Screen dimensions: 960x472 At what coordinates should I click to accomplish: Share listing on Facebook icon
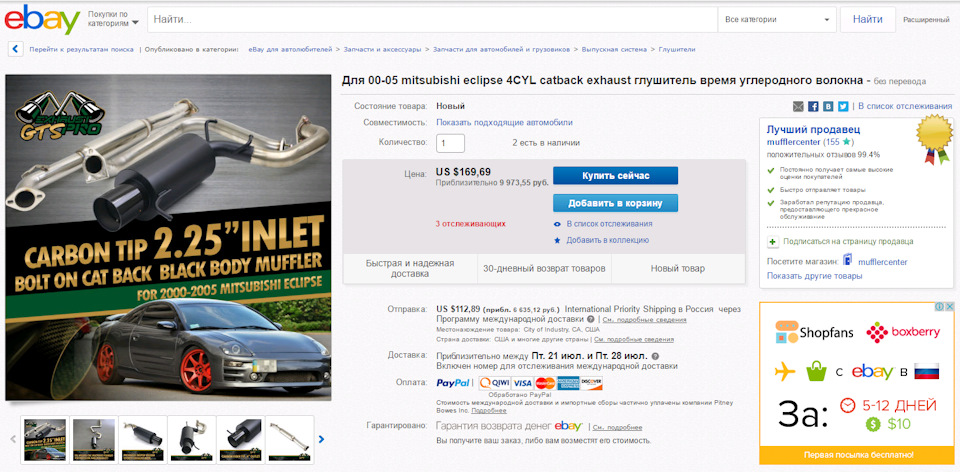pyautogui.click(x=813, y=107)
